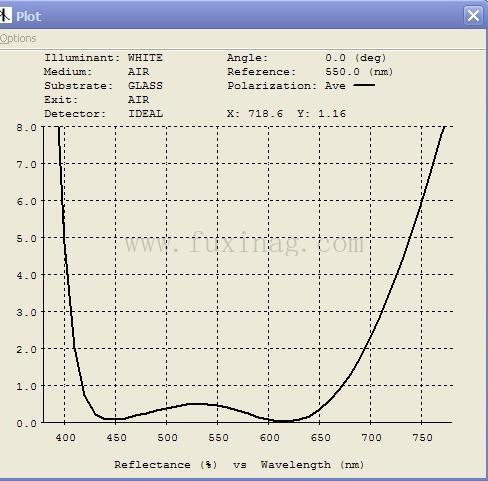Click the 650 x-axis tick label
The image size is (488, 481).
click(x=320, y=437)
